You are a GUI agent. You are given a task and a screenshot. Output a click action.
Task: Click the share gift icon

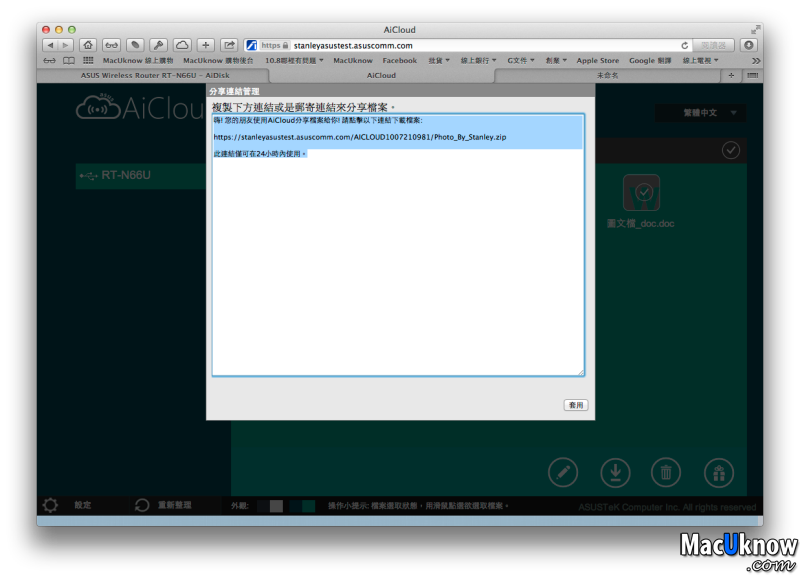pyautogui.click(x=717, y=471)
